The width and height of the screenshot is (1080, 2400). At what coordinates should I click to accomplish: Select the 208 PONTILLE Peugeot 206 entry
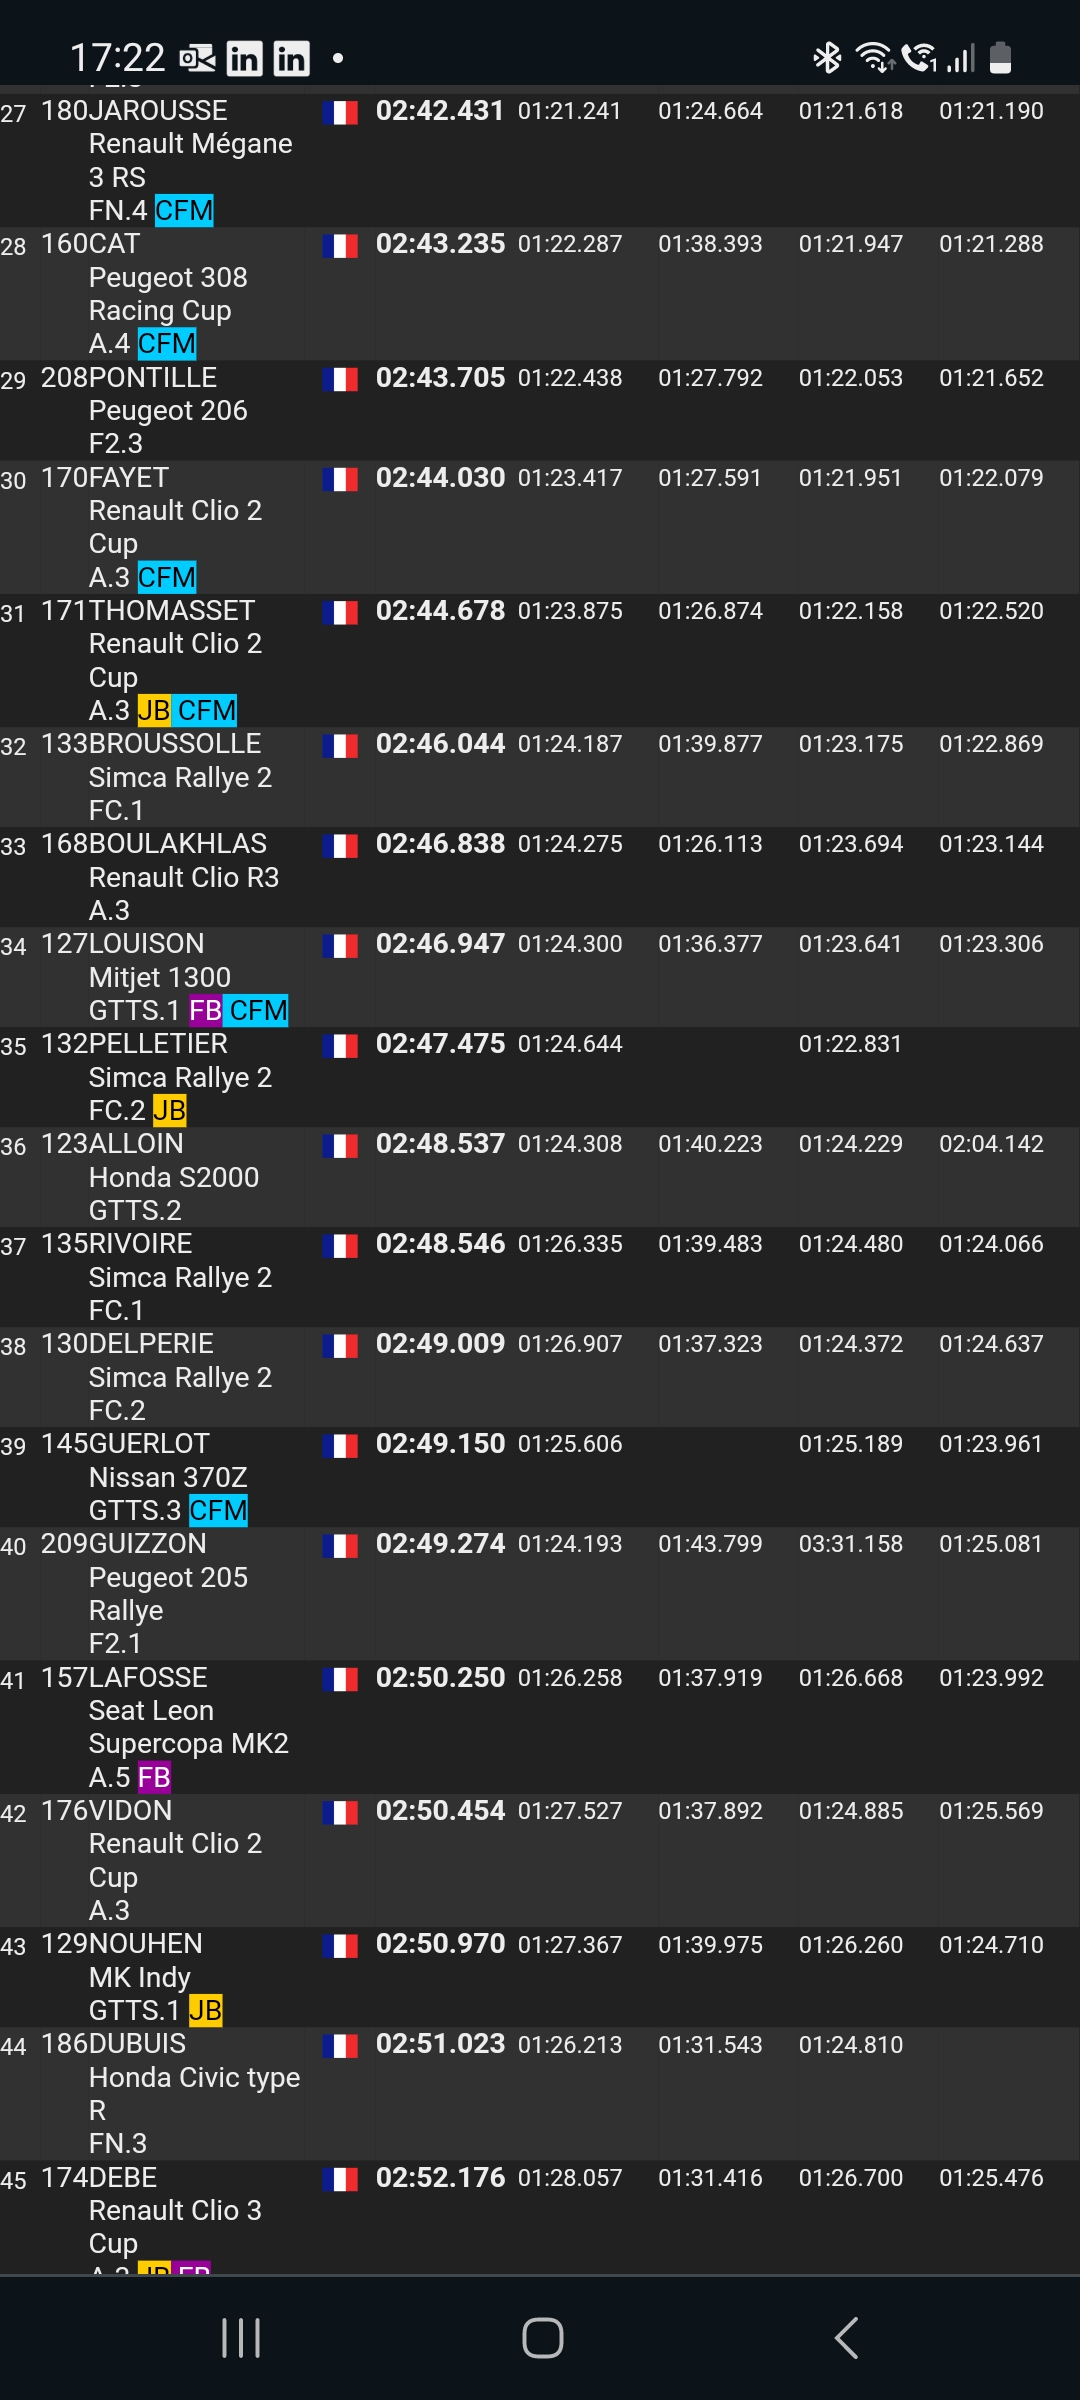point(540,410)
